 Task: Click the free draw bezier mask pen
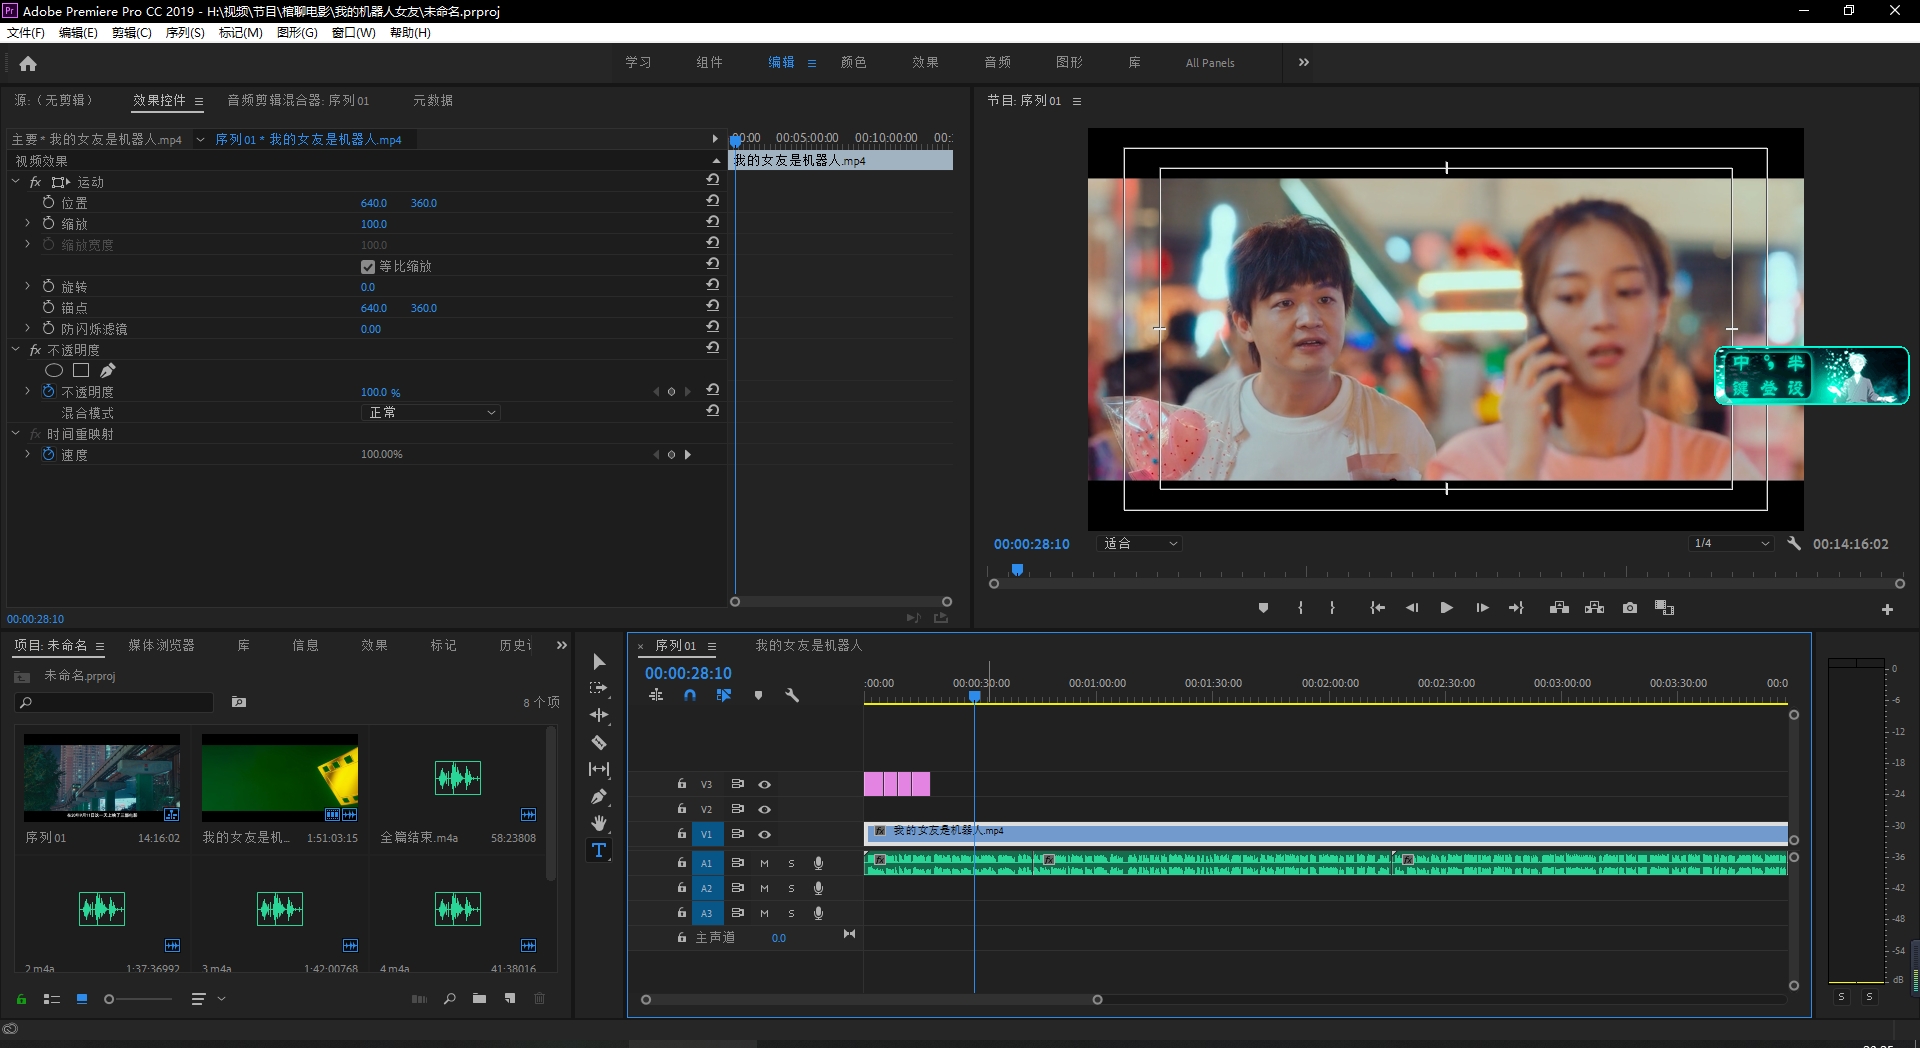[x=107, y=370]
